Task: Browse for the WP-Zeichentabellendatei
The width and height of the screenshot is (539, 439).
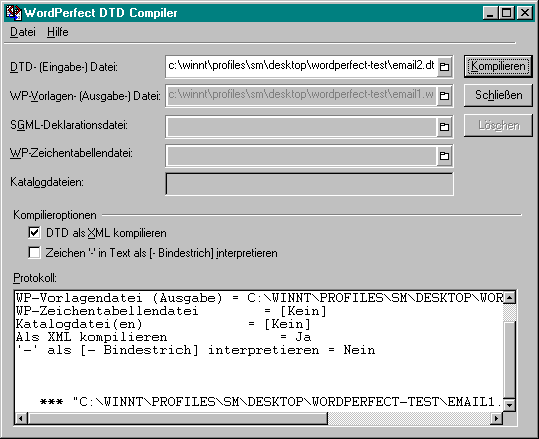Action: (x=444, y=156)
